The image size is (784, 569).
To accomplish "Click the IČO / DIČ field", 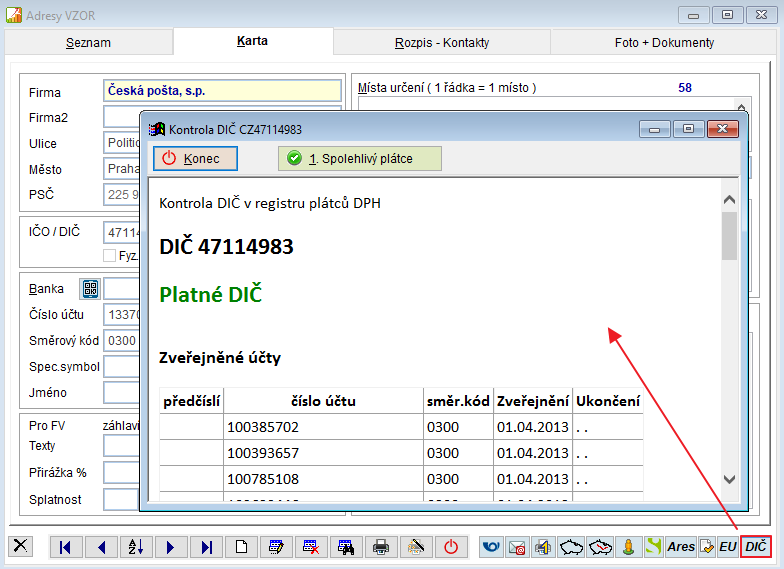I will tap(122, 232).
